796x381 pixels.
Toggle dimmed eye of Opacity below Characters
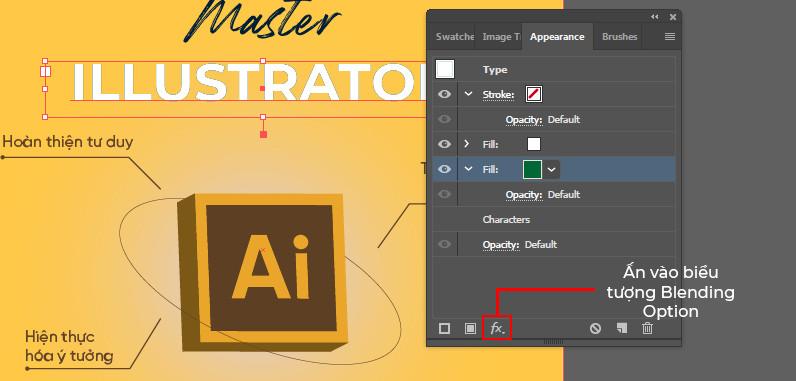click(444, 245)
